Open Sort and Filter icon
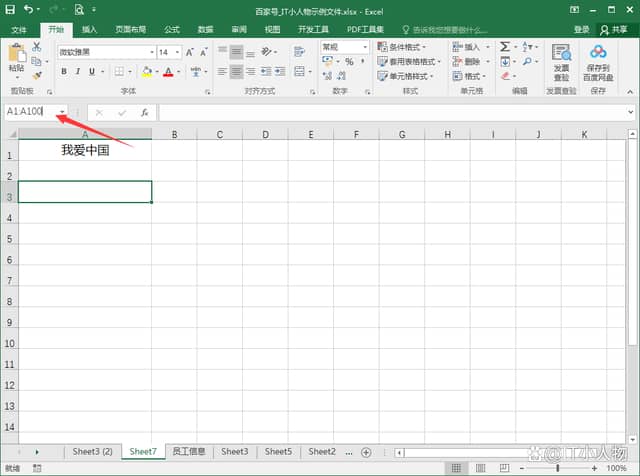The width and height of the screenshot is (640, 476). 528,47
